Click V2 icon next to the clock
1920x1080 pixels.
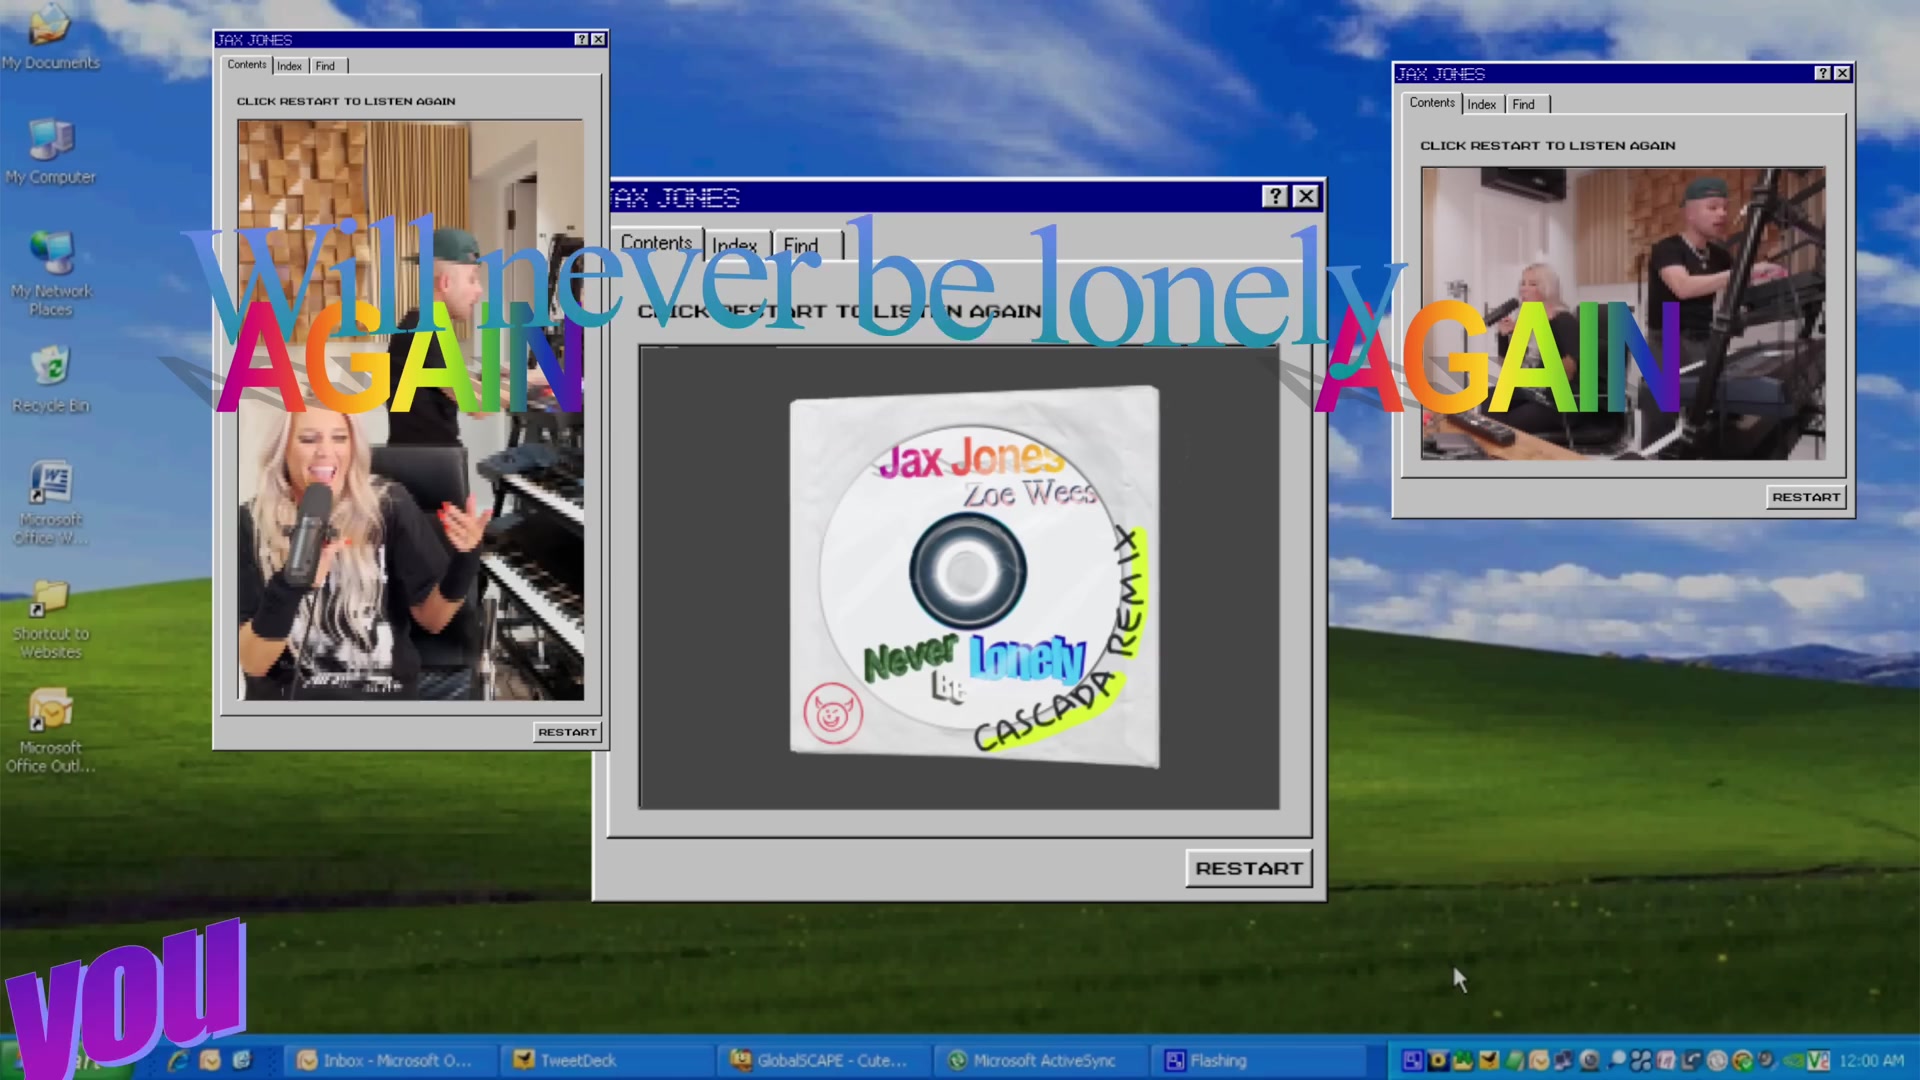1818,1060
